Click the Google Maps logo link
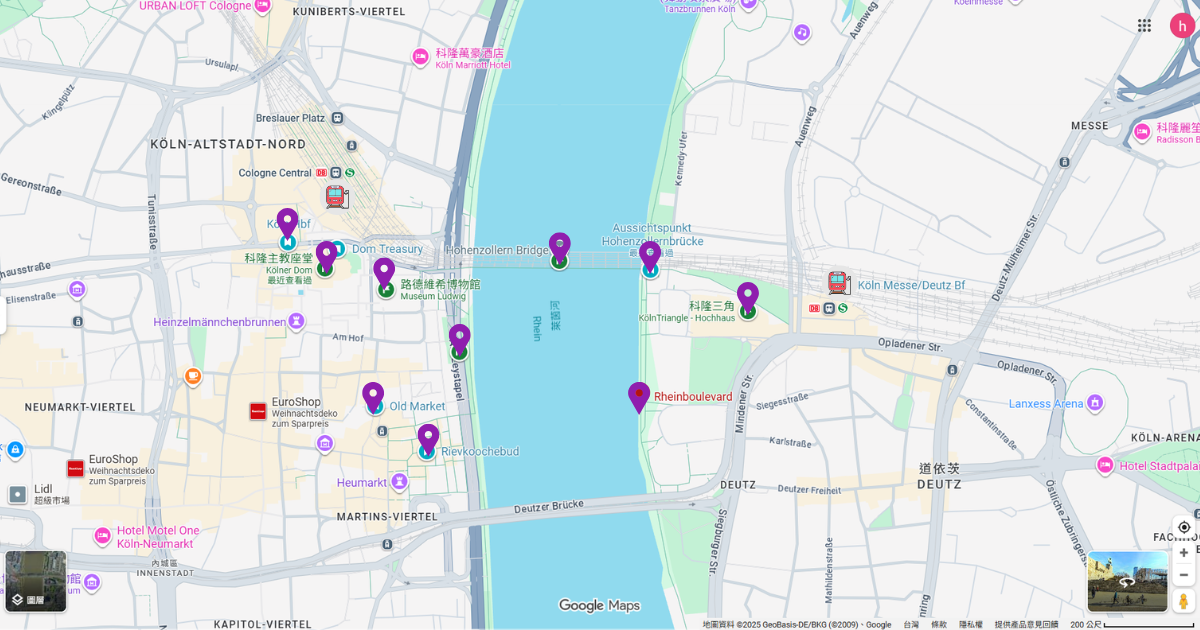The width and height of the screenshot is (1200, 630). [600, 605]
